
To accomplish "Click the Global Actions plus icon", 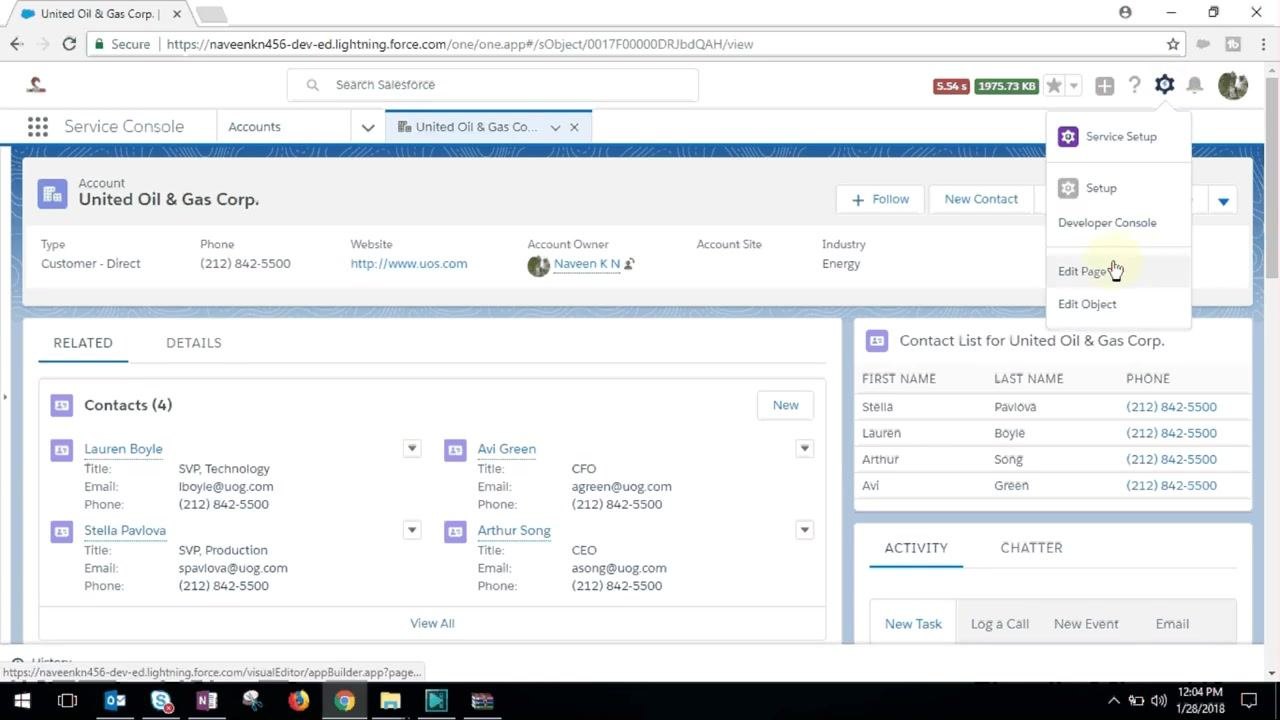I will click(x=1104, y=86).
